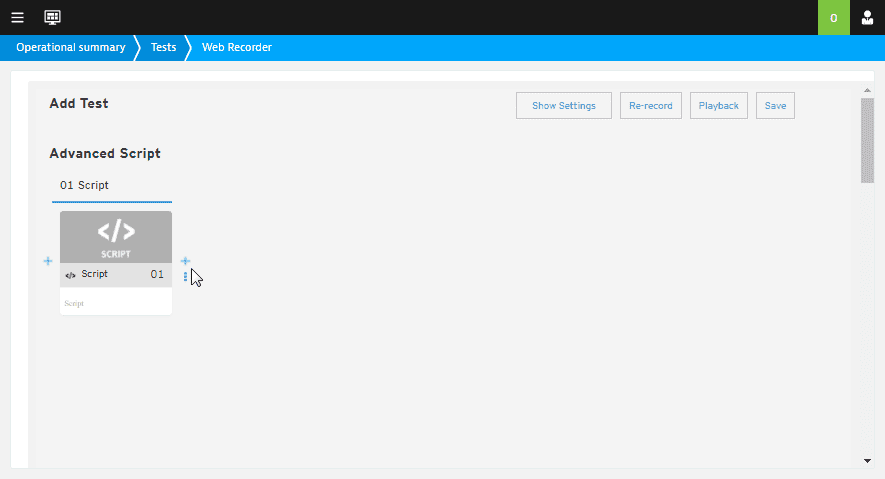Screen dimensions: 885x479
Task: Click the Advanced Script heading
Action: [105, 153]
